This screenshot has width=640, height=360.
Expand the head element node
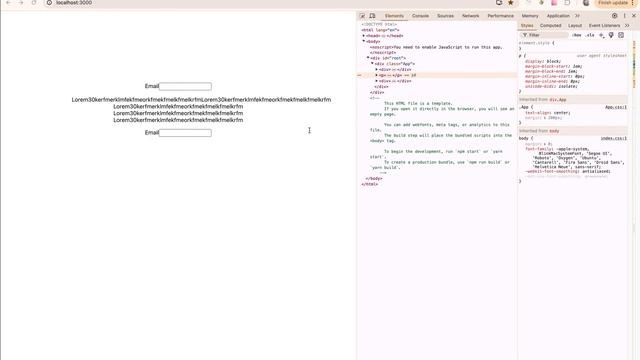[364, 36]
